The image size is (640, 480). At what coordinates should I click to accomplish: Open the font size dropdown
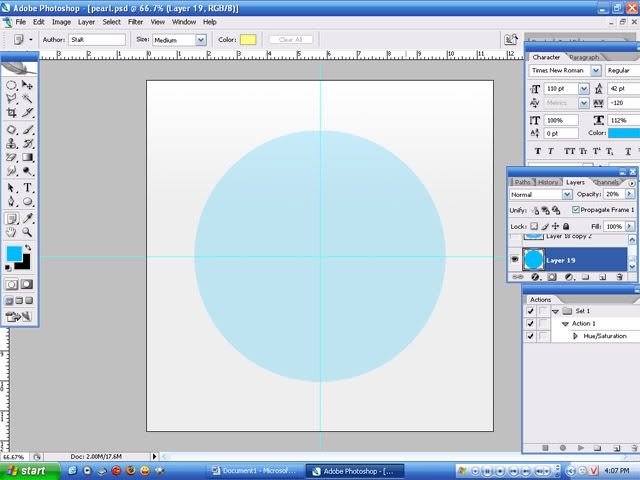pos(584,89)
